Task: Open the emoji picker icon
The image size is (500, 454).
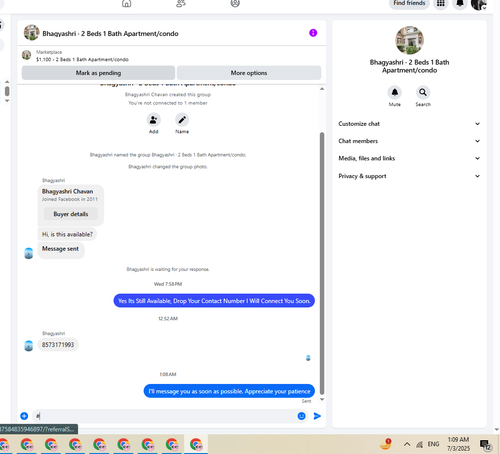Action: pos(301,416)
